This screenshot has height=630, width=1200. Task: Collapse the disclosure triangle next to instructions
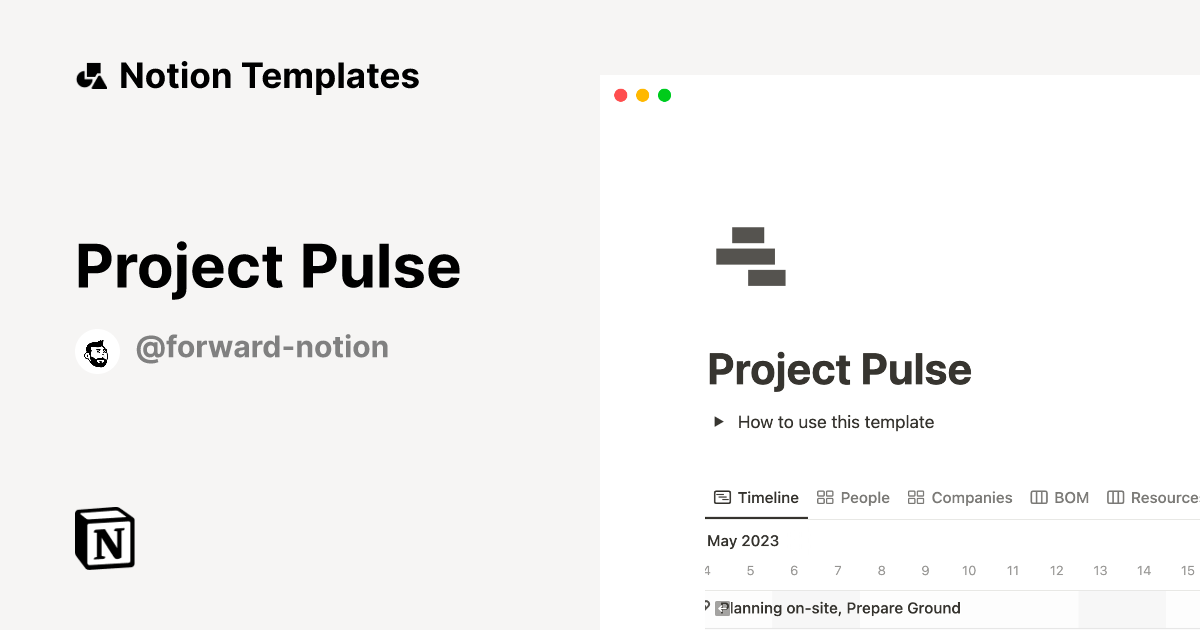click(719, 421)
